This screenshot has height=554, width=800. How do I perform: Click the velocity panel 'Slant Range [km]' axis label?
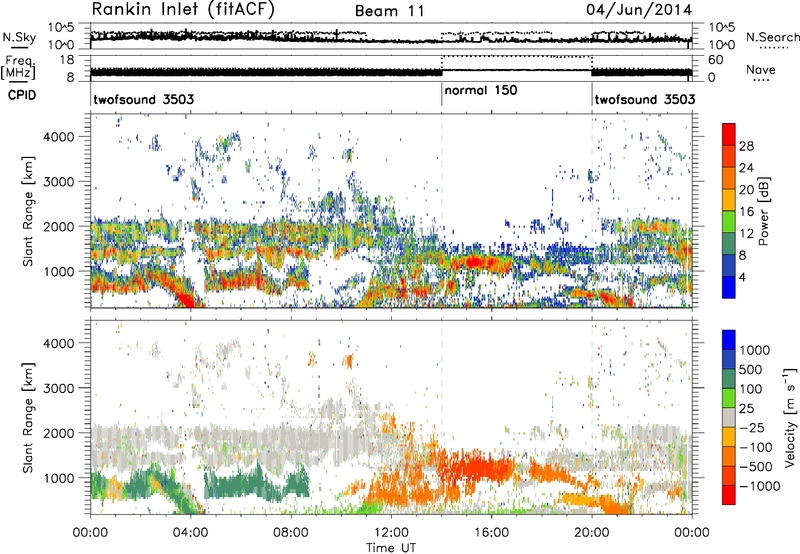coord(28,417)
